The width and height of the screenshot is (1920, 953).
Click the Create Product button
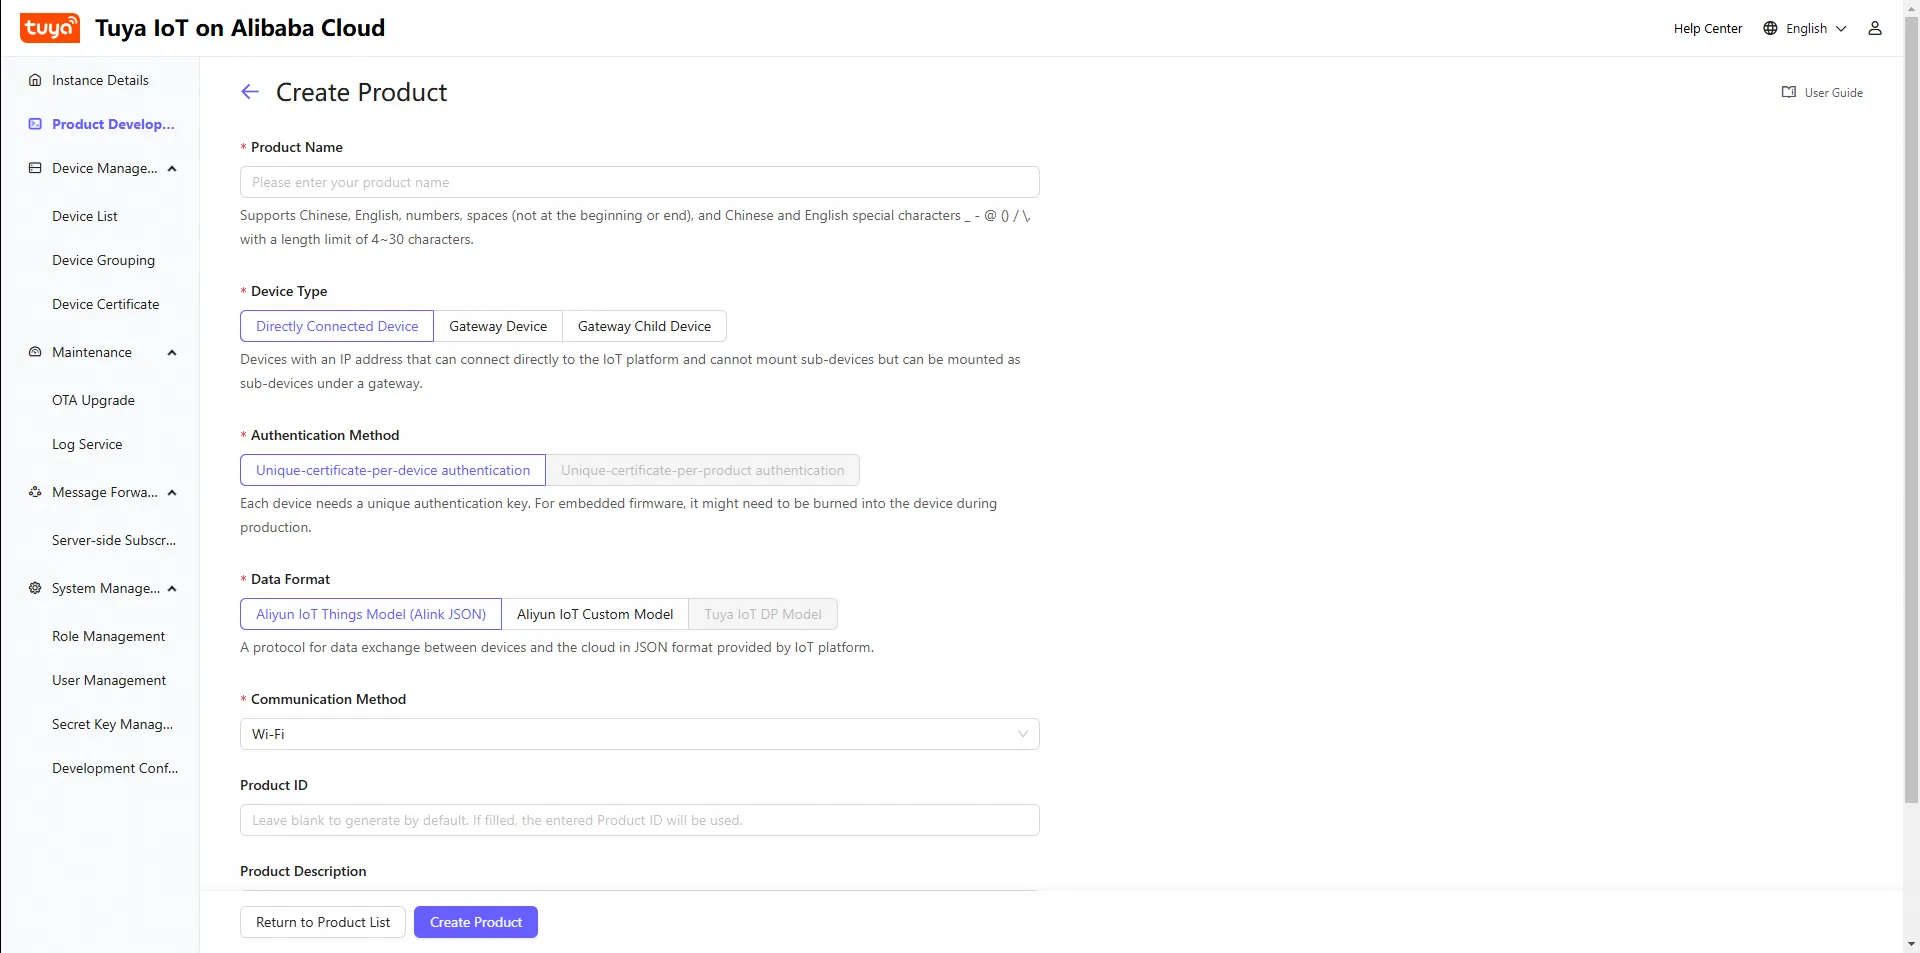pos(476,922)
